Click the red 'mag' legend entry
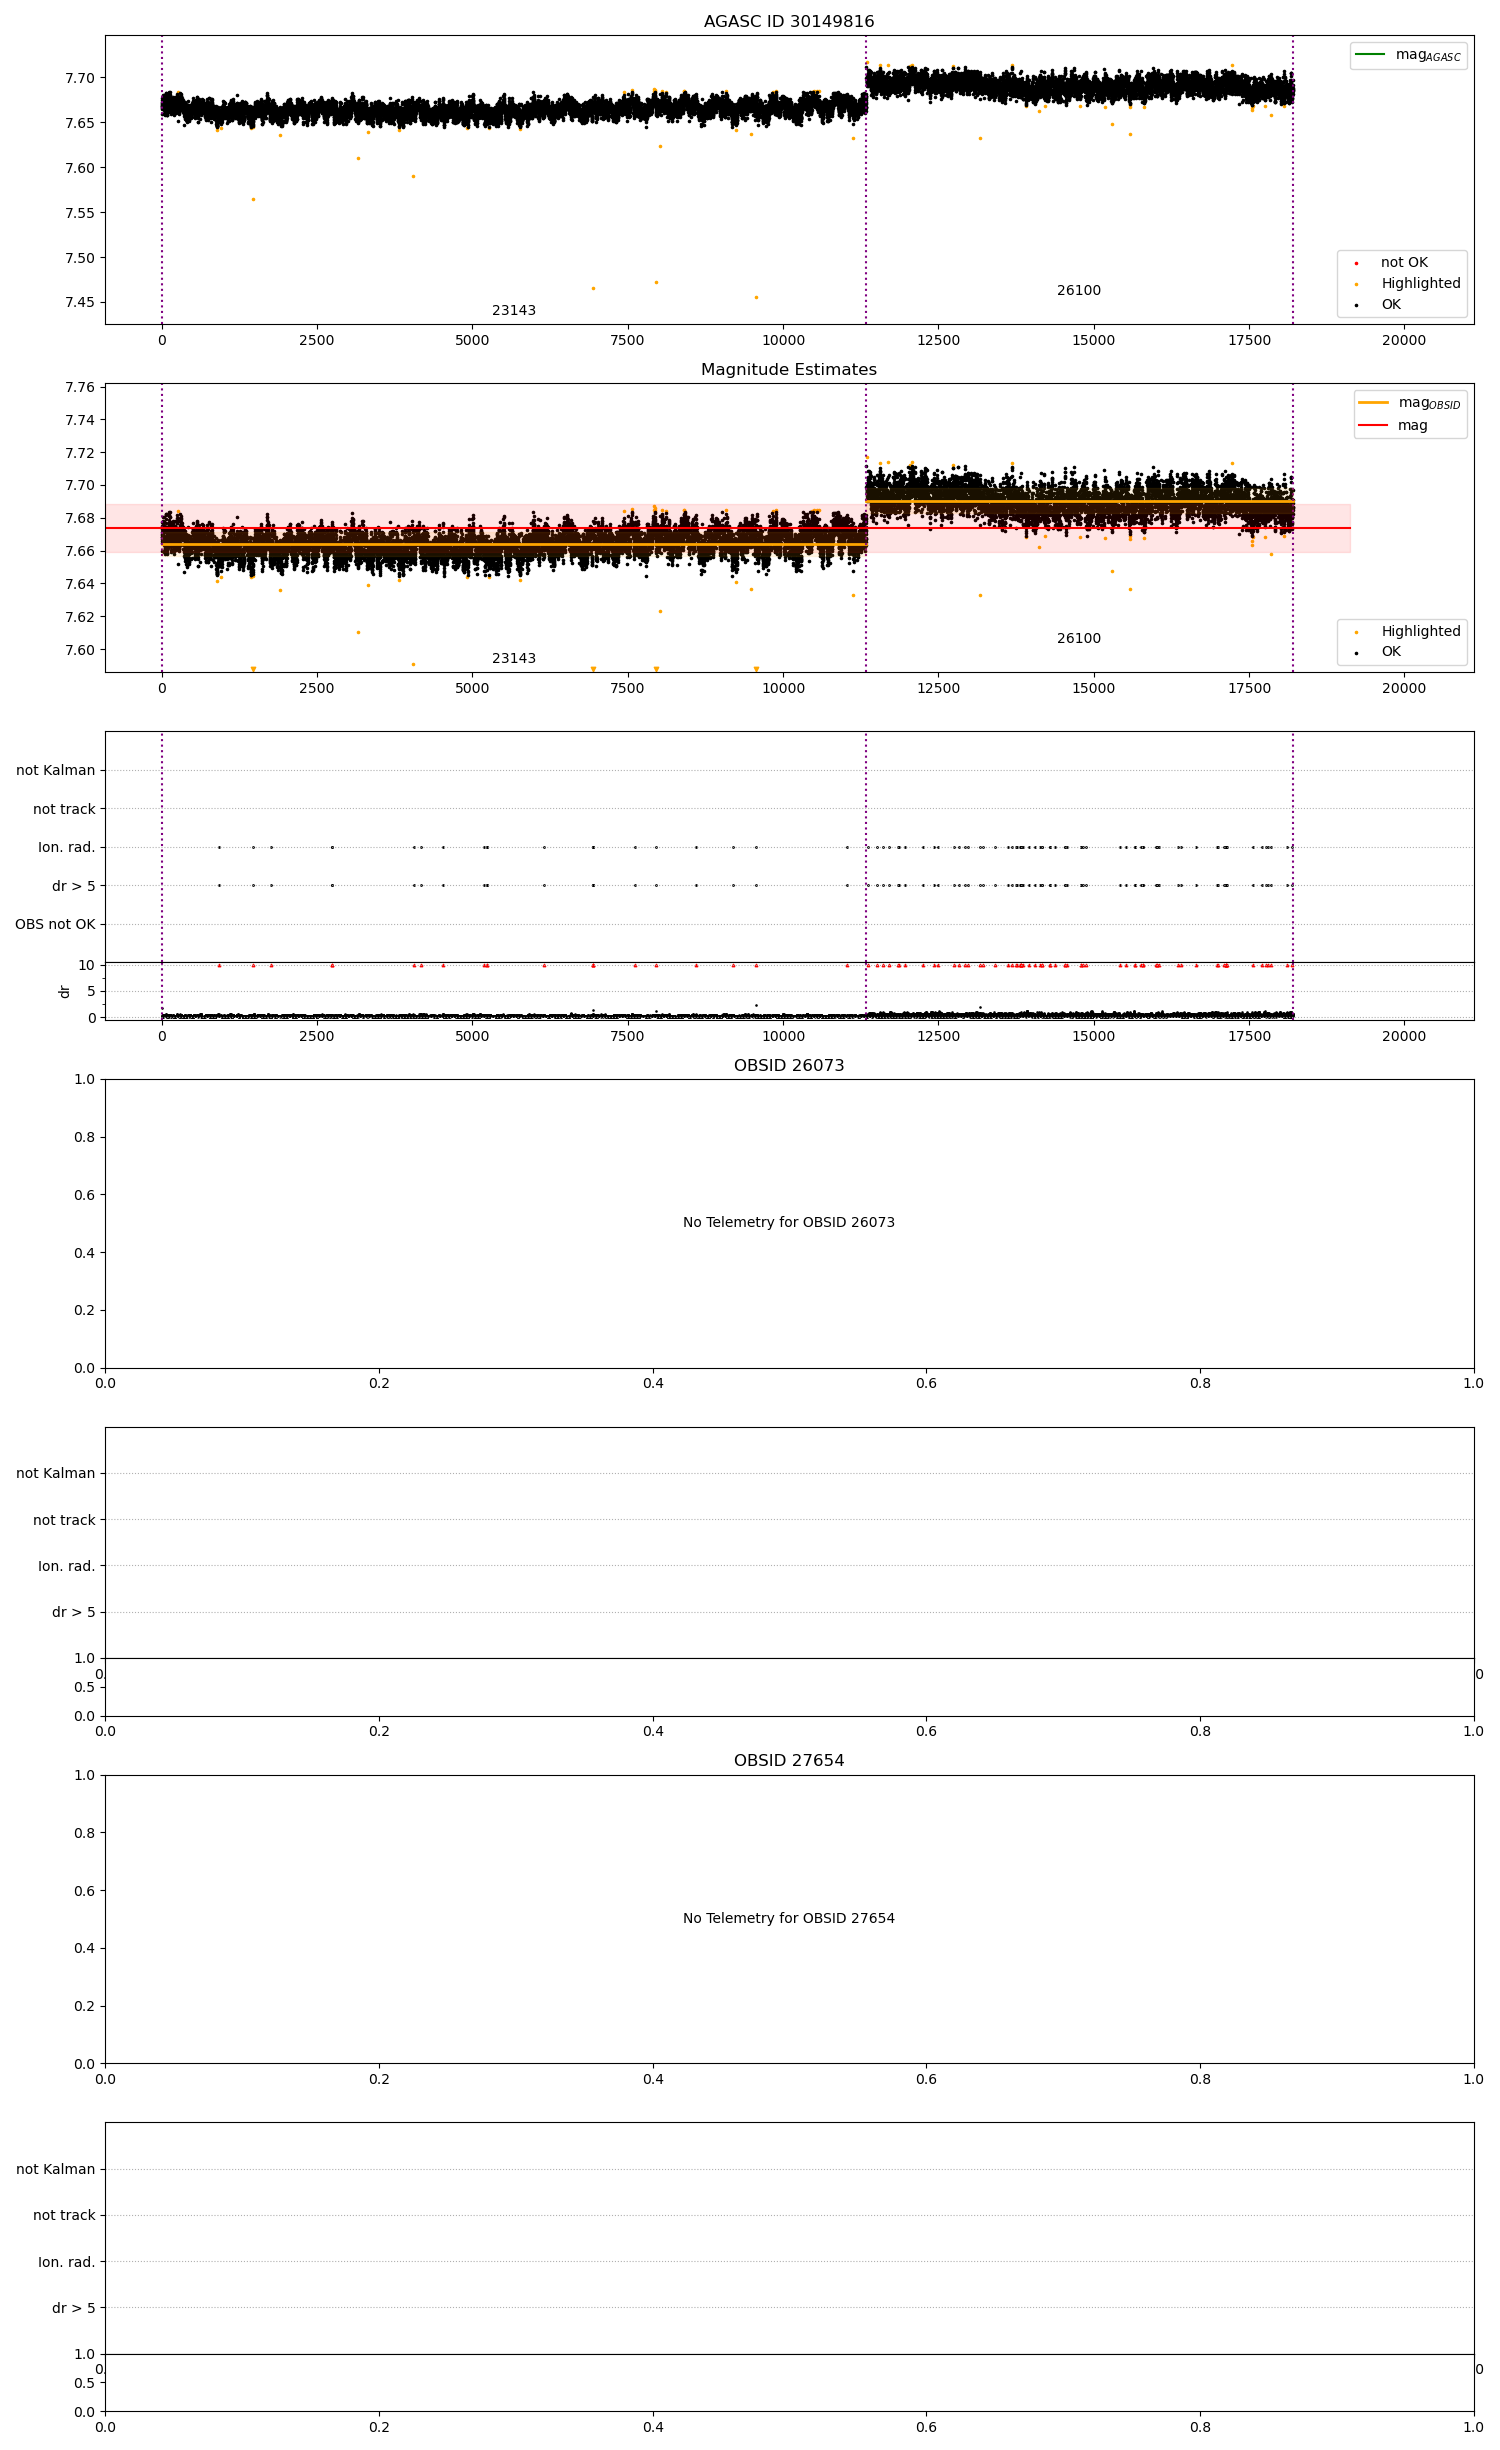The height and width of the screenshot is (2450, 1500). coord(1393,425)
